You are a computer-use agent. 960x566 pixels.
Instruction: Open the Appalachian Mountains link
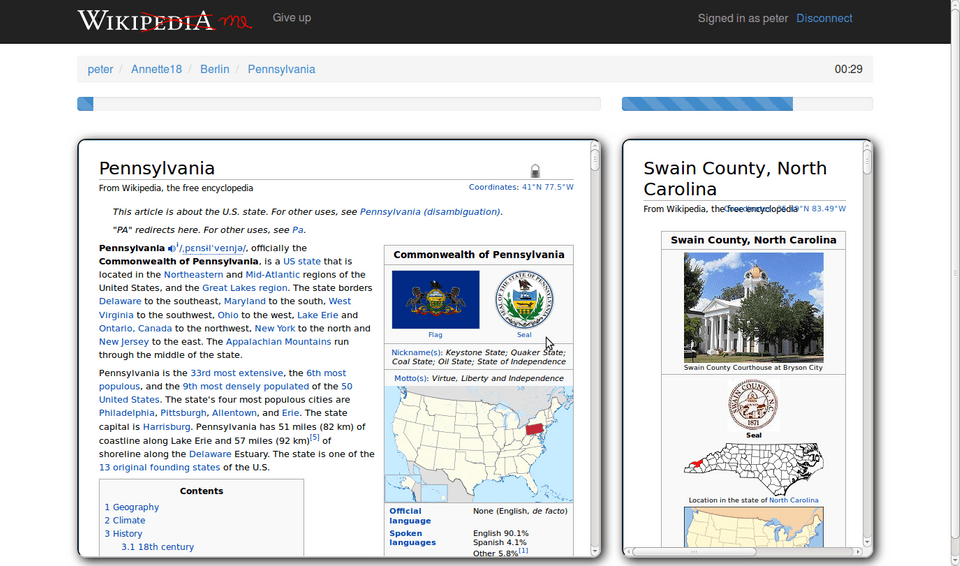pyautogui.click(x=279, y=342)
